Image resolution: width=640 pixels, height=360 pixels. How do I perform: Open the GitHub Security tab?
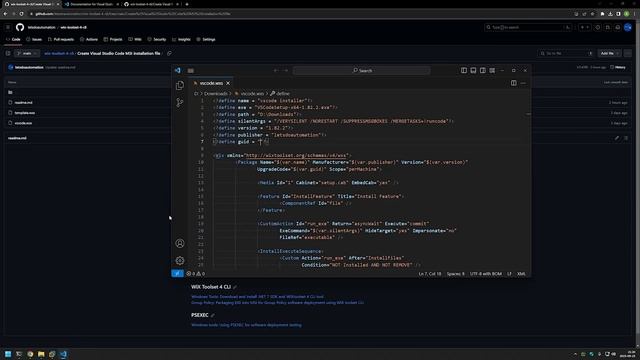pyautogui.click(x=157, y=40)
